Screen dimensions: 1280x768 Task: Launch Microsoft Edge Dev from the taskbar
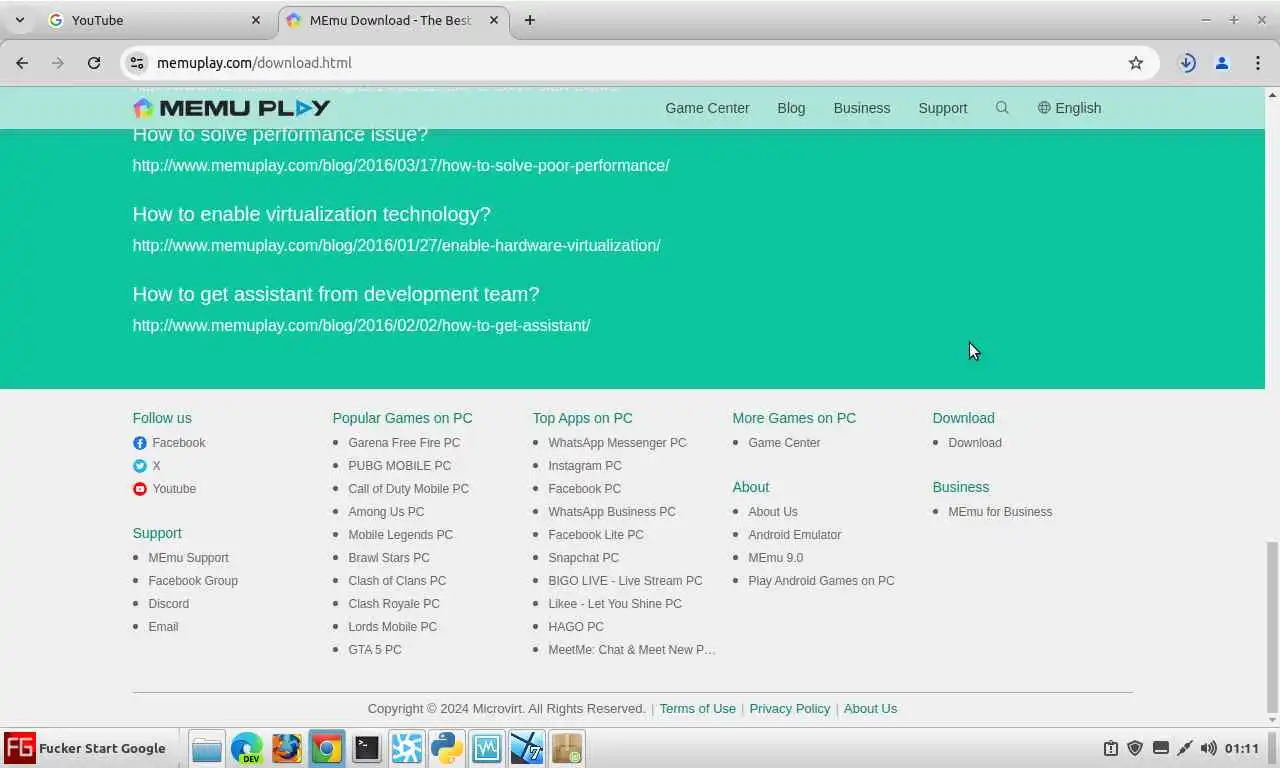point(247,748)
